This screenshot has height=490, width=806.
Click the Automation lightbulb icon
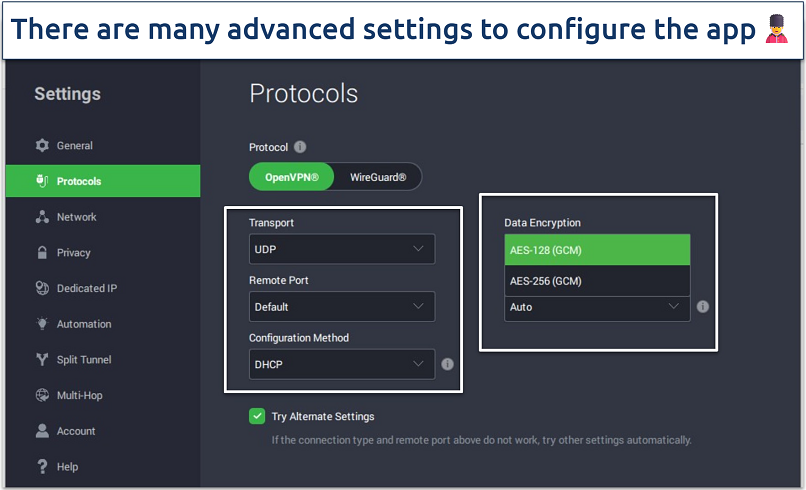tap(42, 324)
